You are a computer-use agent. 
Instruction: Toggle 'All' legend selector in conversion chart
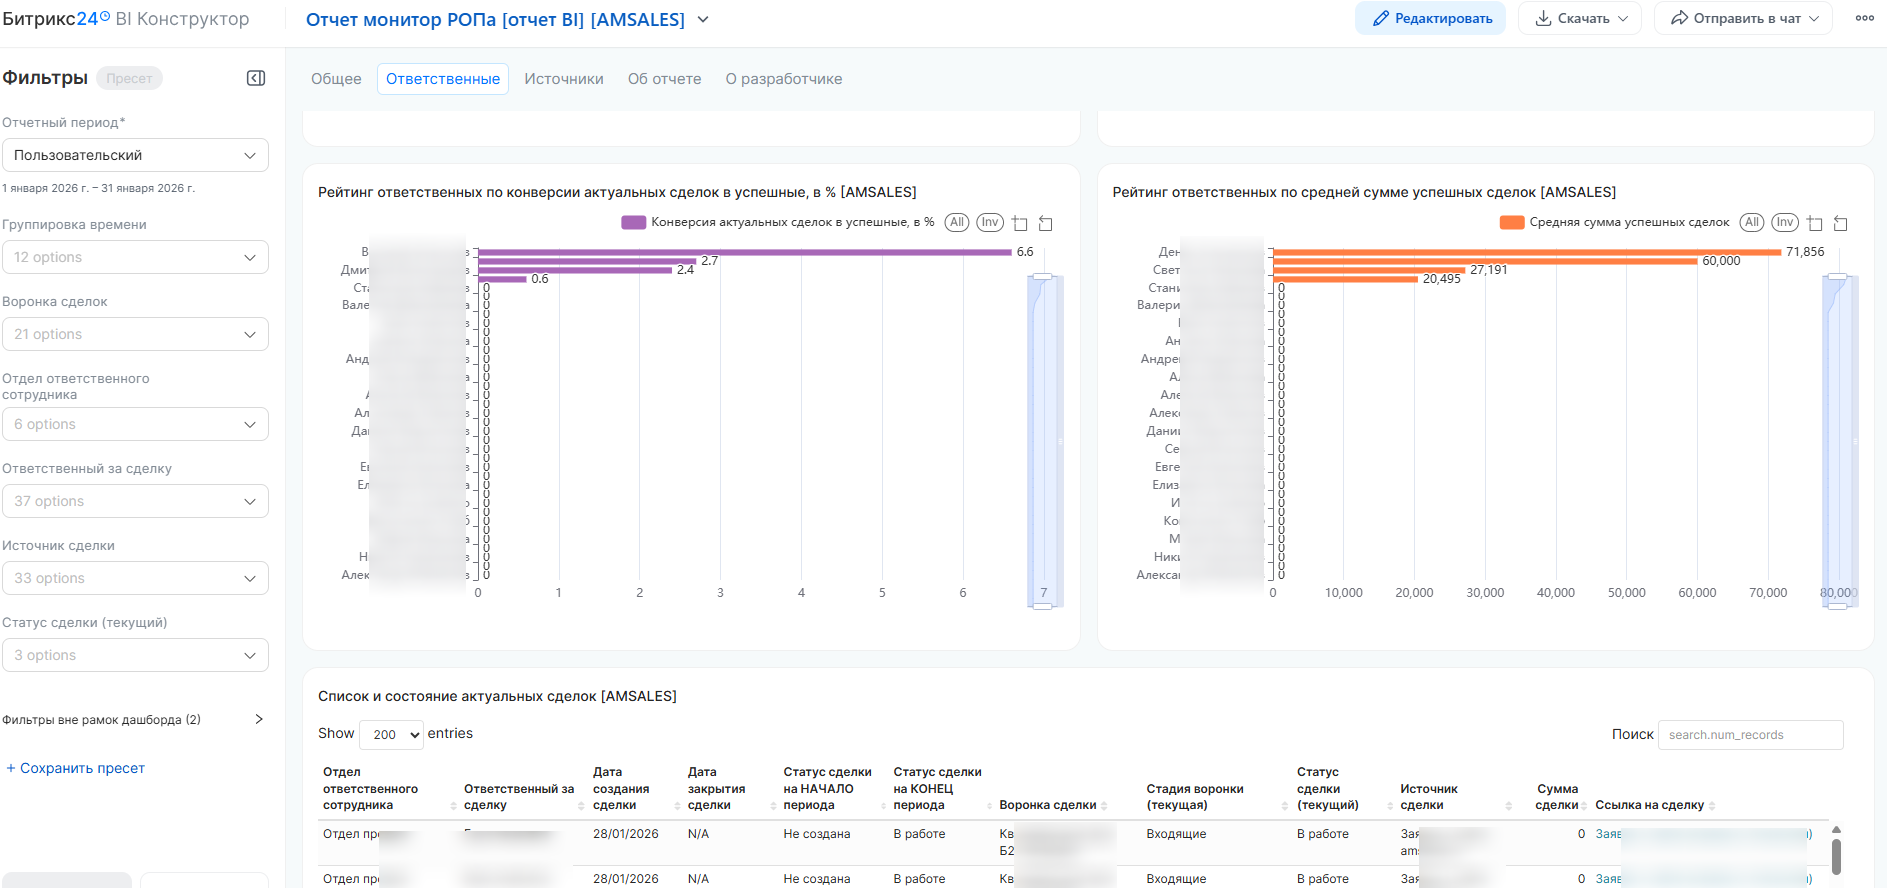[957, 222]
